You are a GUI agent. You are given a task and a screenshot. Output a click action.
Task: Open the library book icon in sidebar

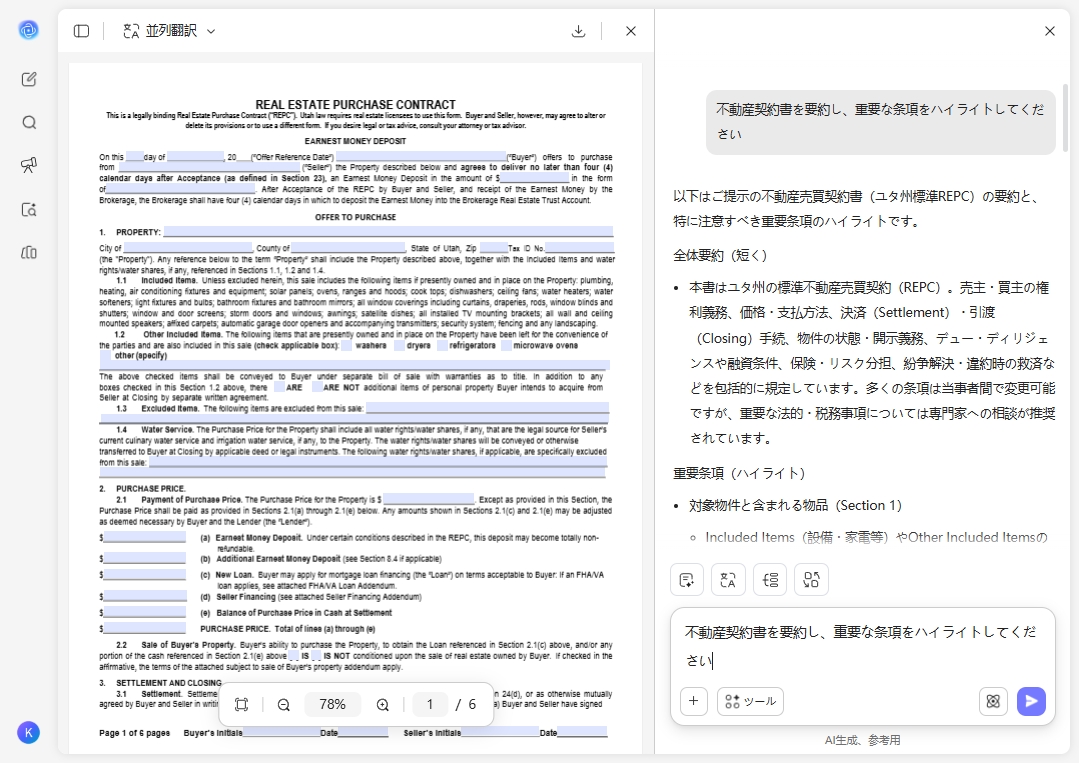click(29, 252)
